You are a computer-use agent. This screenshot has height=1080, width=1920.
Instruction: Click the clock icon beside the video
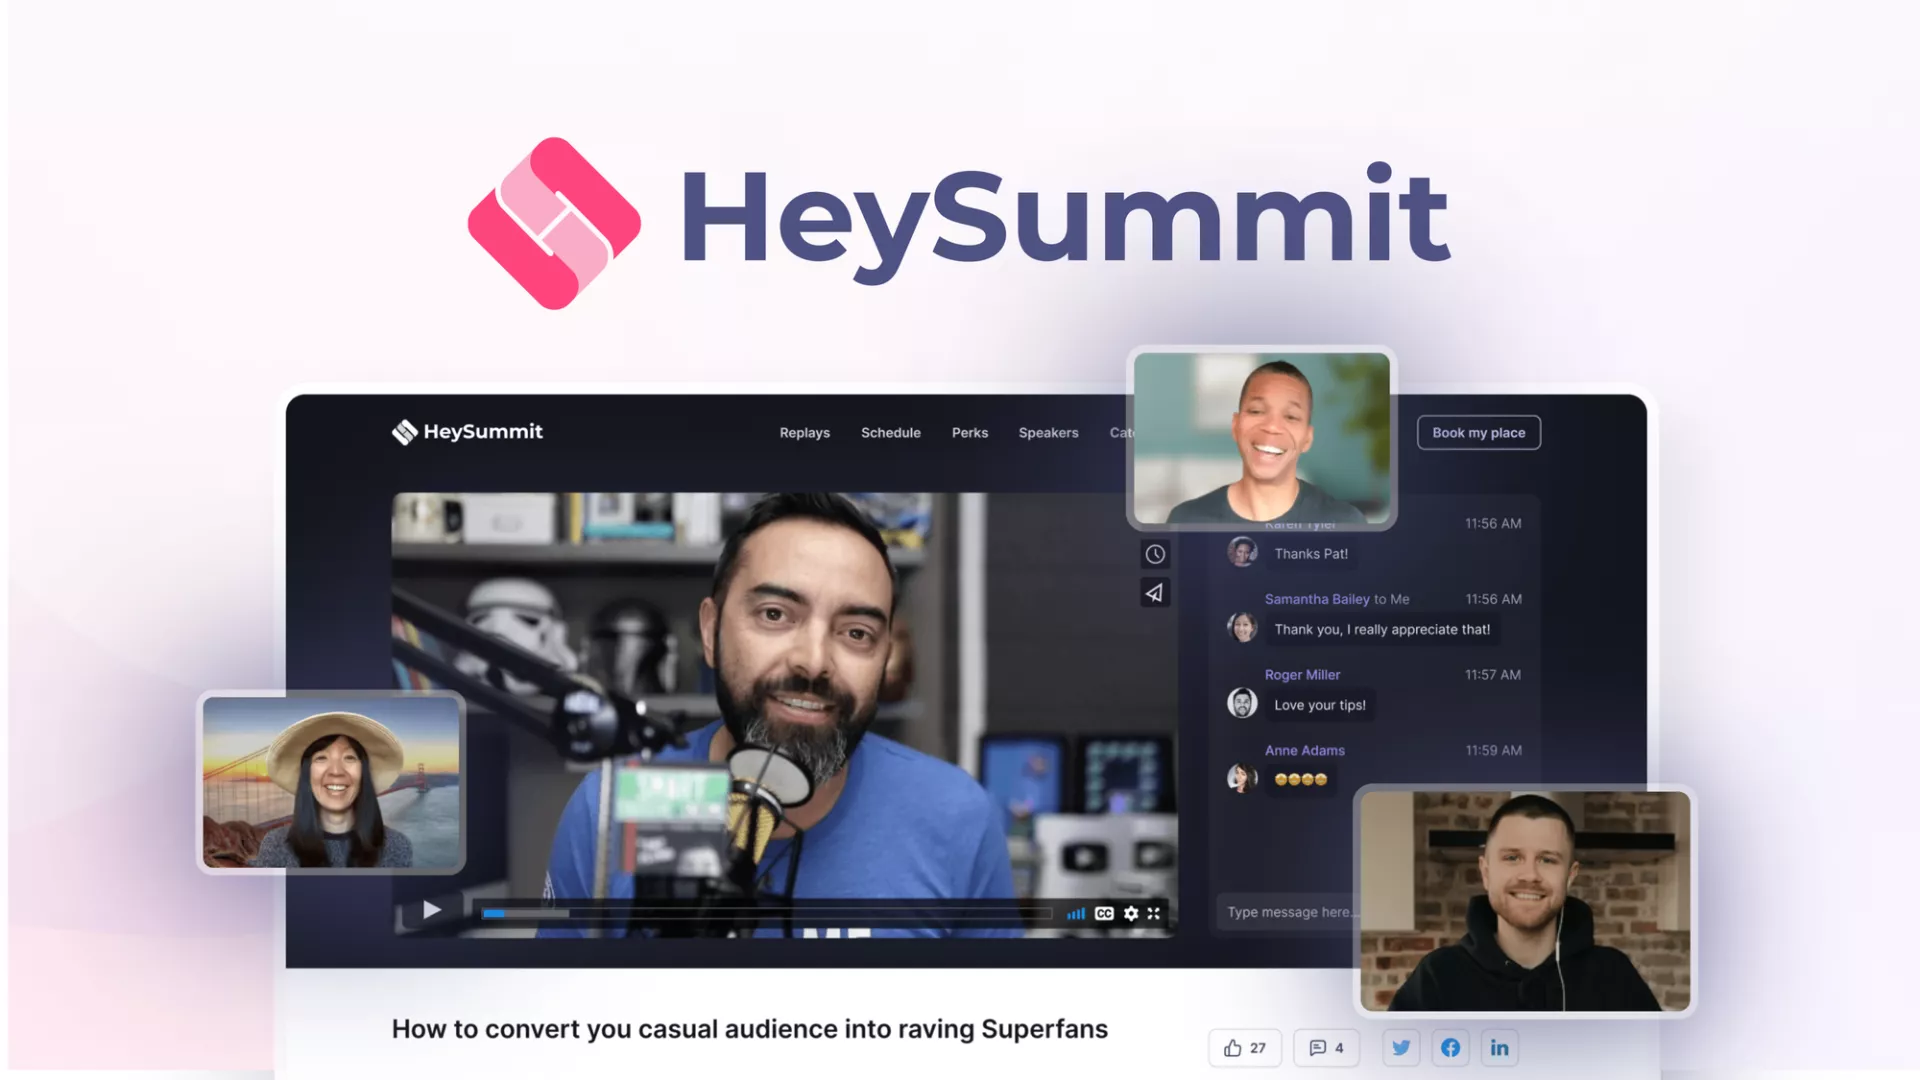pyautogui.click(x=1155, y=554)
